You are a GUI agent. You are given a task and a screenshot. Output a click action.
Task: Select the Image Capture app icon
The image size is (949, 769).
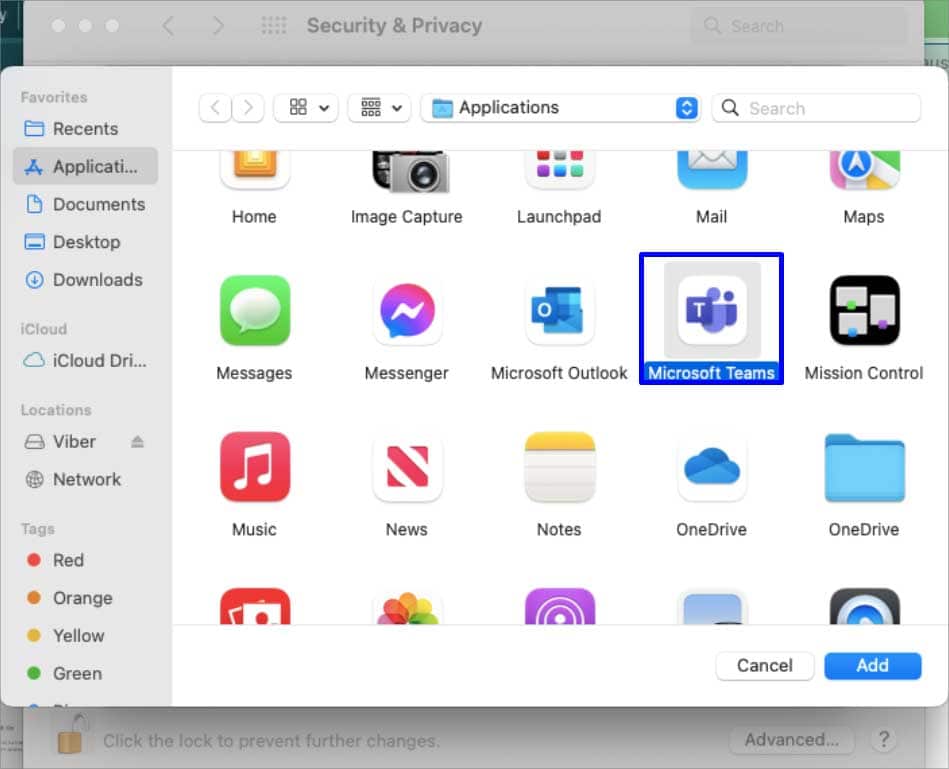tap(410, 171)
